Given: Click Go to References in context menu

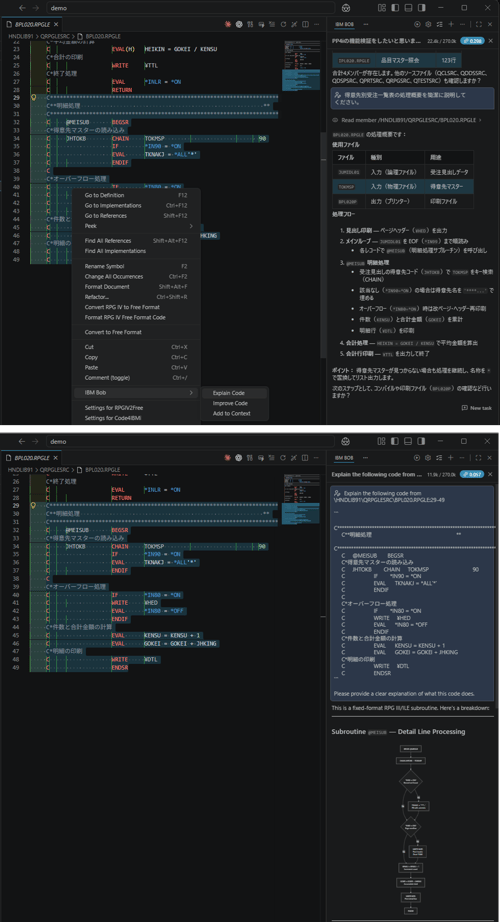Looking at the screenshot, I should coord(136,216).
